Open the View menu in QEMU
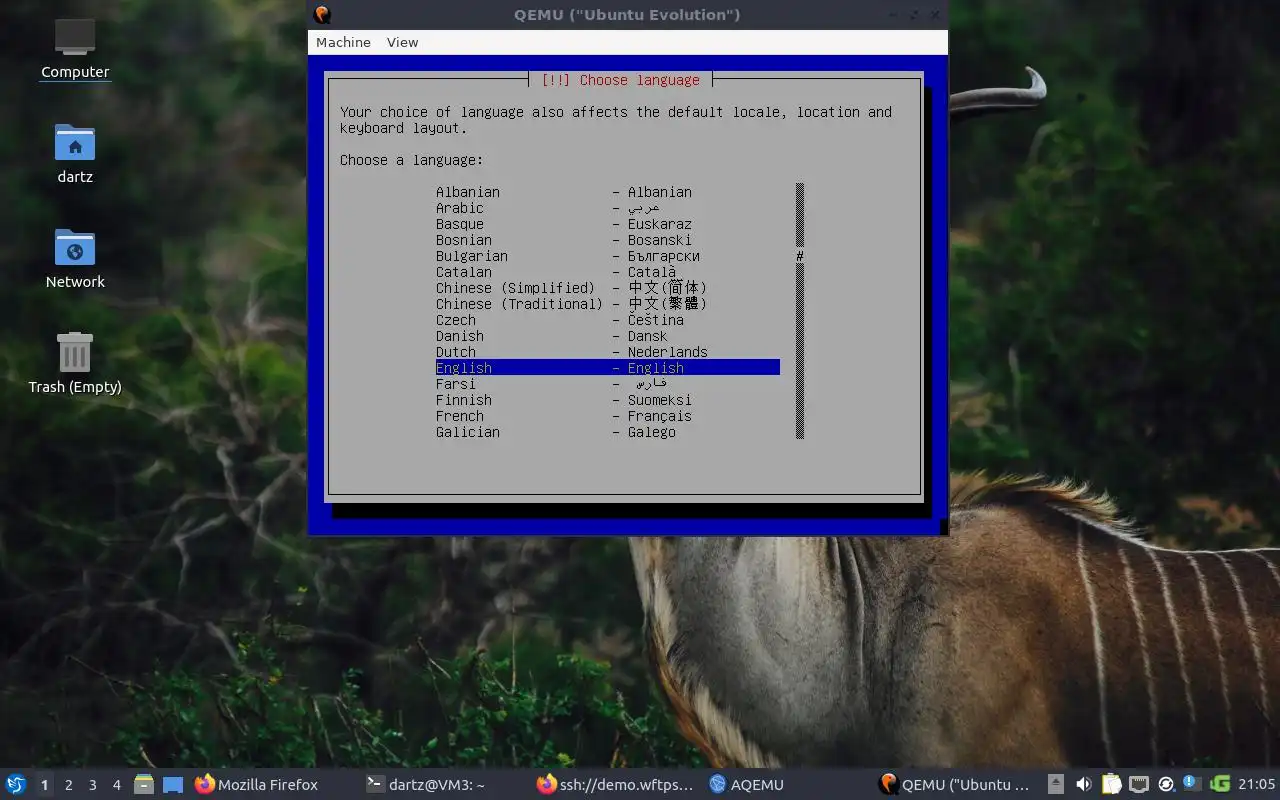The height and width of the screenshot is (800, 1280). point(402,42)
